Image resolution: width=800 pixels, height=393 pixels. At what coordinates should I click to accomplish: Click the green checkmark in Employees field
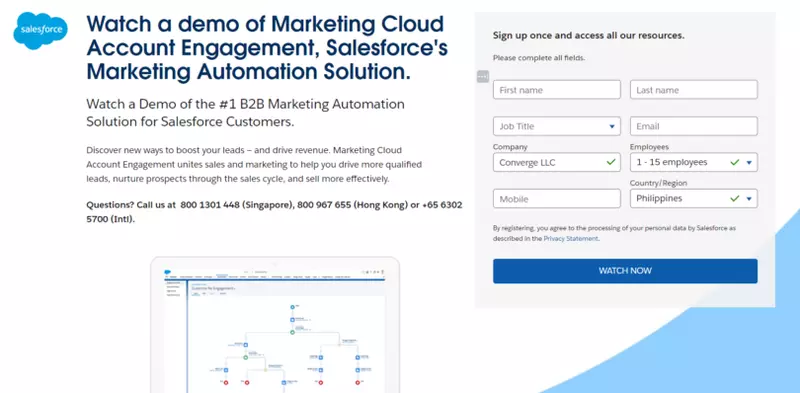tap(735, 162)
